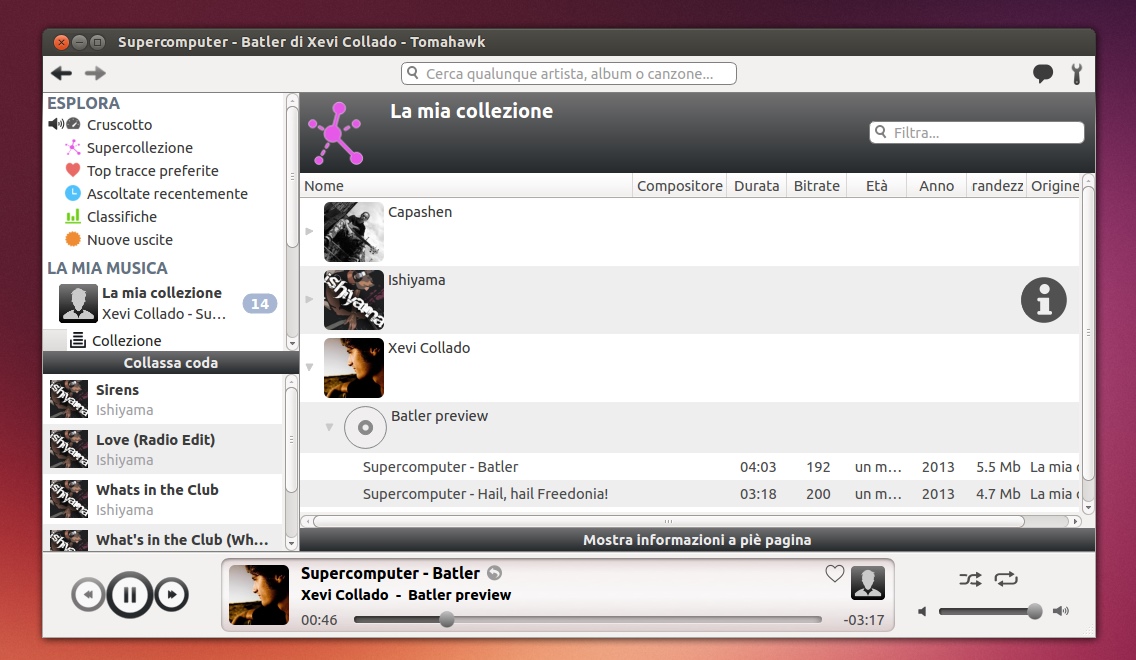Skip to next track
The image size is (1136, 660).
[x=172, y=595]
